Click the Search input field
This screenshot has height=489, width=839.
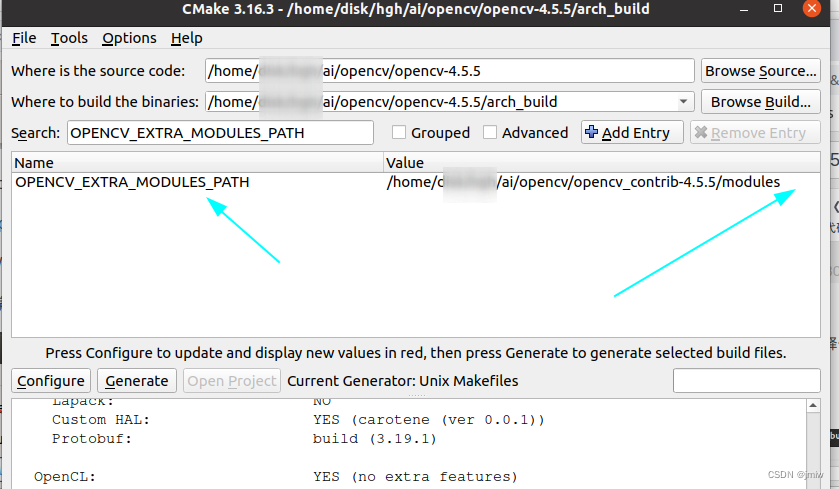point(220,133)
